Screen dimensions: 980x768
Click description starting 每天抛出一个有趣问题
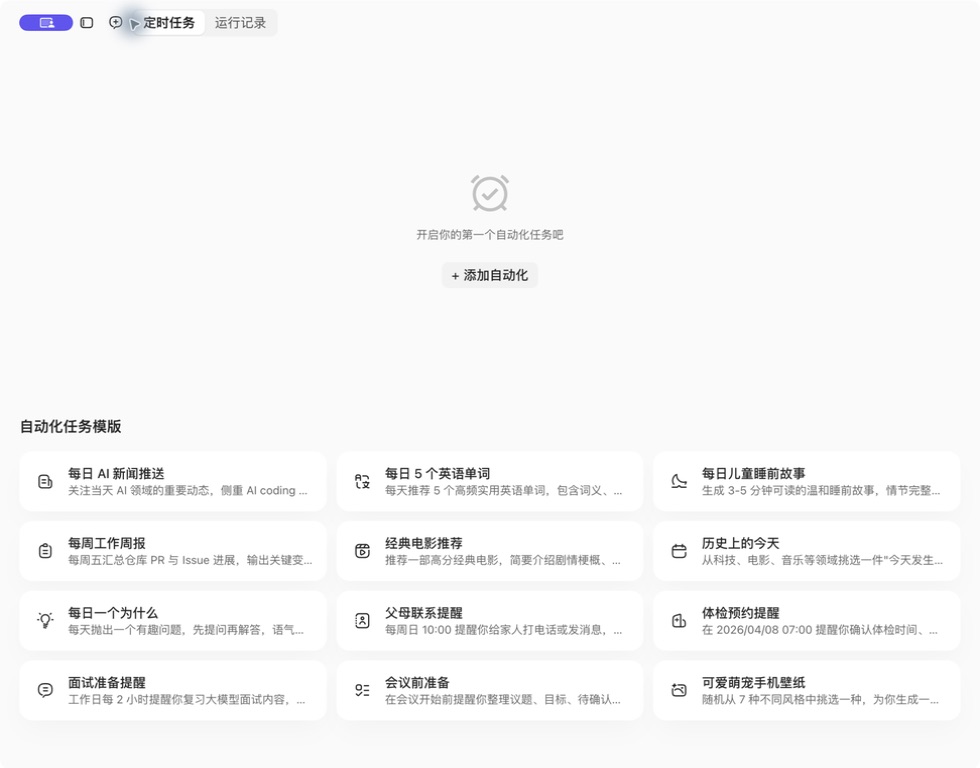point(186,630)
